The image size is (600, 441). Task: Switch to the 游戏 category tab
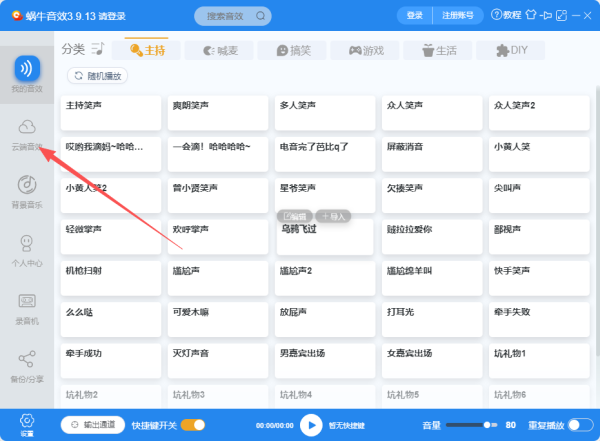[x=365, y=50]
